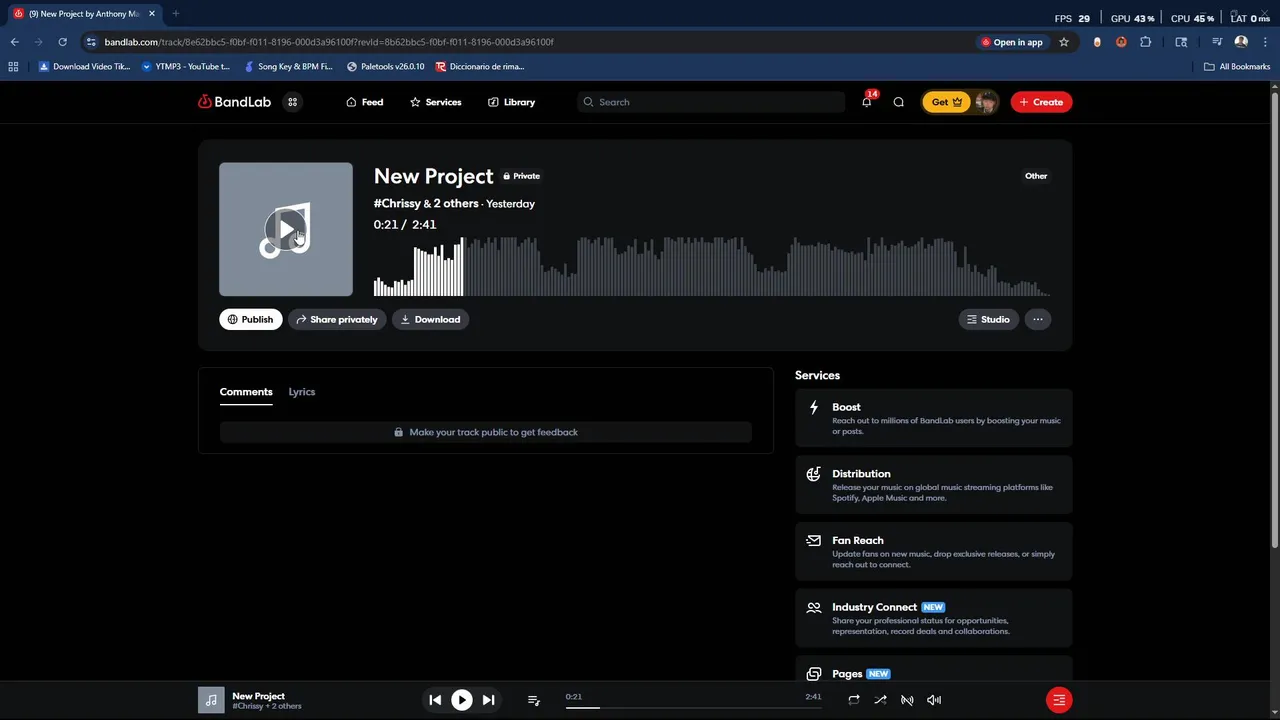This screenshot has height=720, width=1280.
Task: Open the Boost service
Action: click(934, 418)
